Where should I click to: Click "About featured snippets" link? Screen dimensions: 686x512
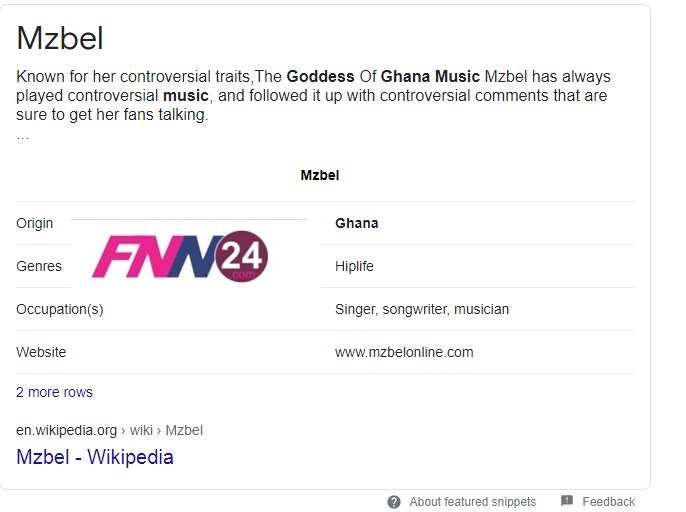(x=472, y=502)
